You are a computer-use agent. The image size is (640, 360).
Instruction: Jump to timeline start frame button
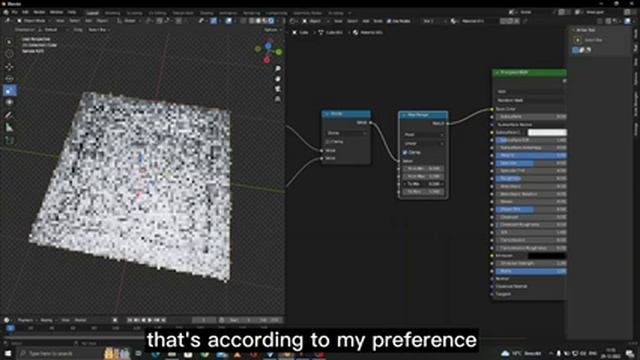pyautogui.click(x=130, y=320)
